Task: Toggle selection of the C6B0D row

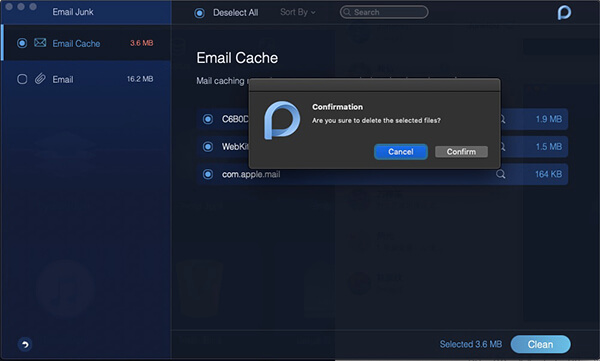Action: click(208, 119)
